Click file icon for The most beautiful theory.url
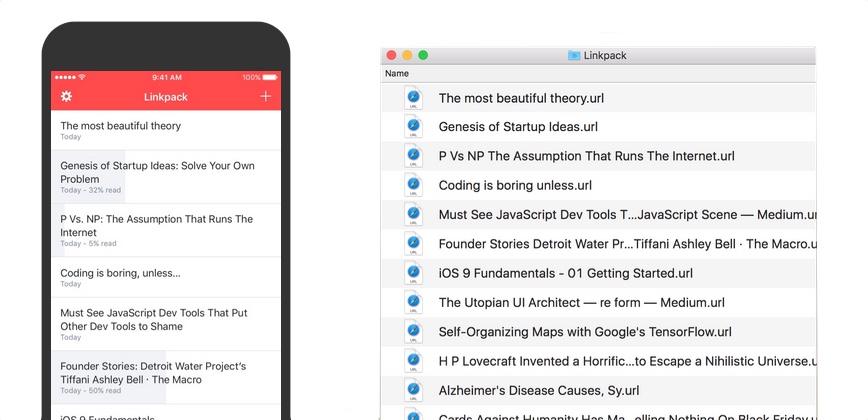 pos(413,98)
